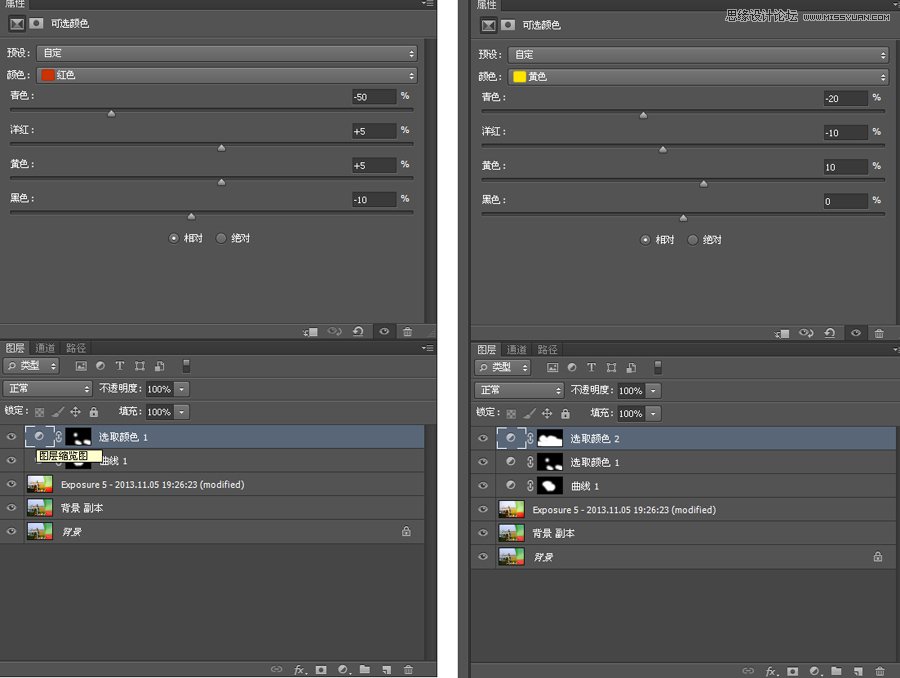
Task: Open the 颜色 dropdown showing 红色
Action: pos(226,75)
